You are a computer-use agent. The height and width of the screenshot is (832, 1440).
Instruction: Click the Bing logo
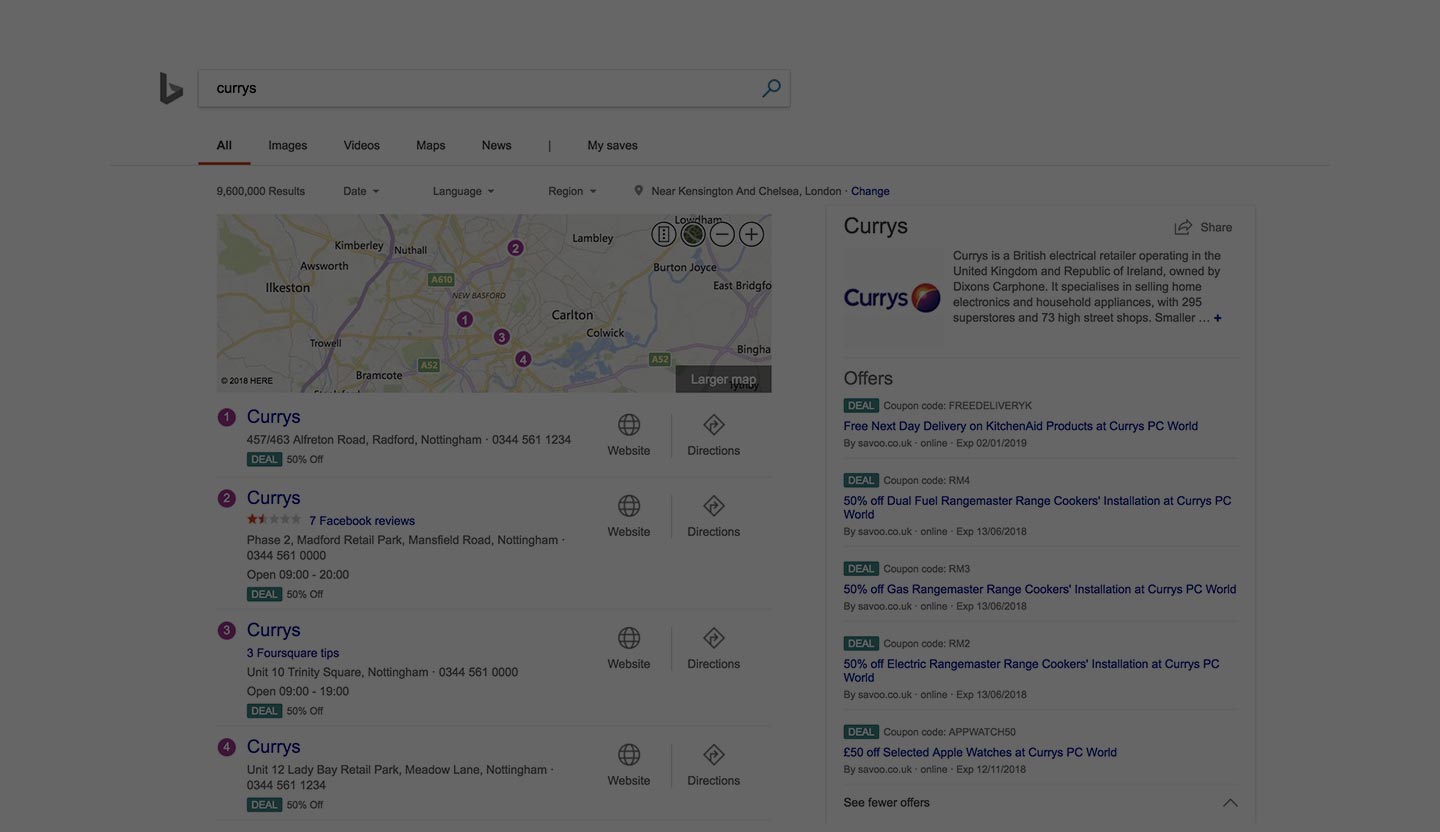point(171,88)
